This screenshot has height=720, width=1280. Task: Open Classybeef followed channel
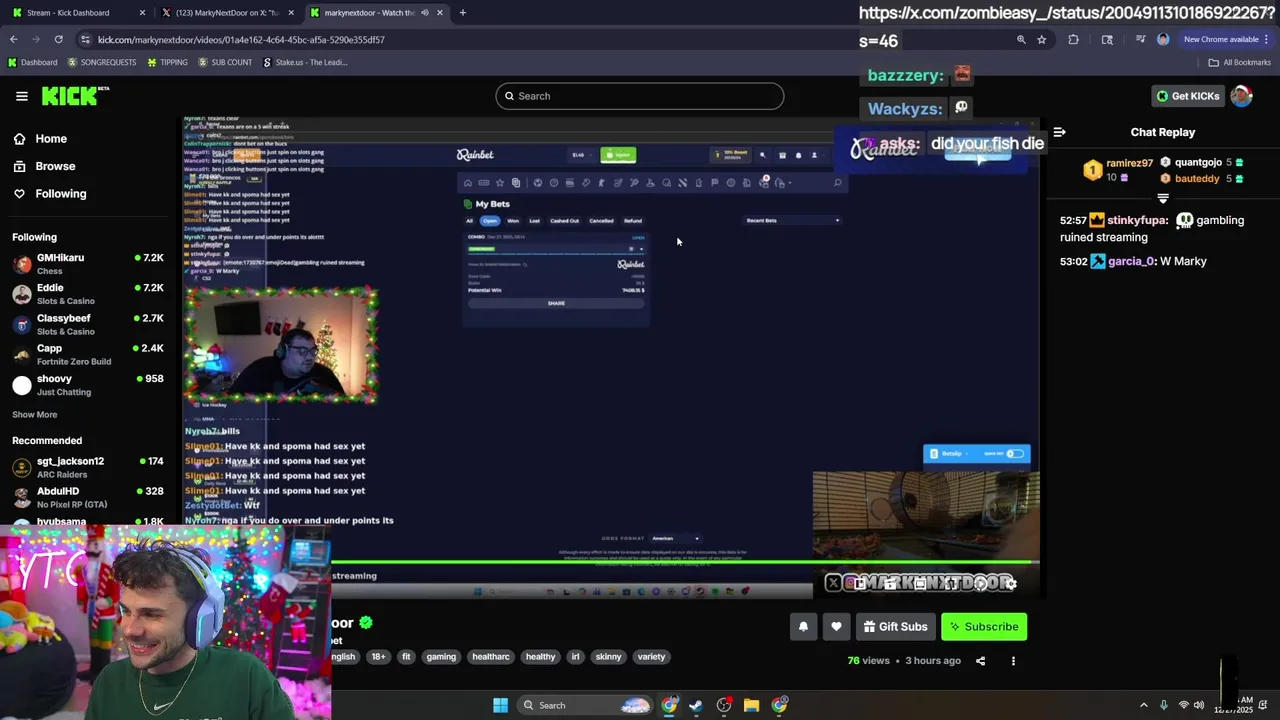(88, 324)
